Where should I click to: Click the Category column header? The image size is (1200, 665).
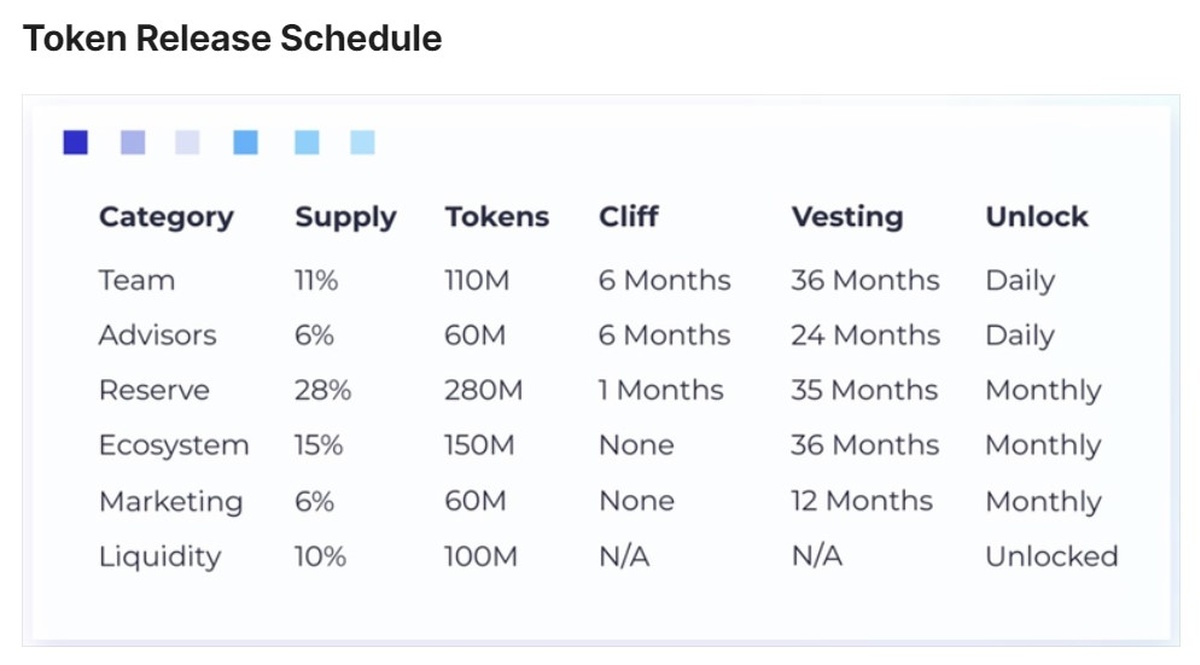click(x=166, y=217)
